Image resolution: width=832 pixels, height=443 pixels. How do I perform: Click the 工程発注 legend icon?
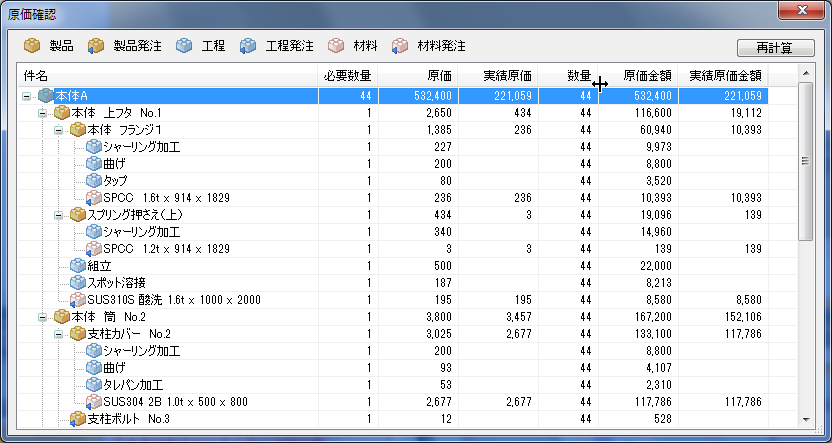248,46
